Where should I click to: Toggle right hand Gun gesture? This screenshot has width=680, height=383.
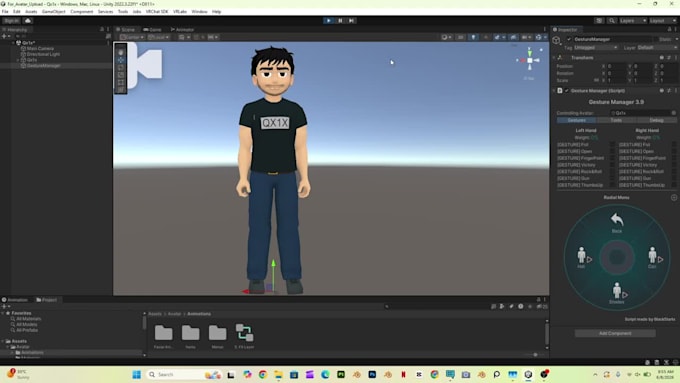(x=674, y=178)
